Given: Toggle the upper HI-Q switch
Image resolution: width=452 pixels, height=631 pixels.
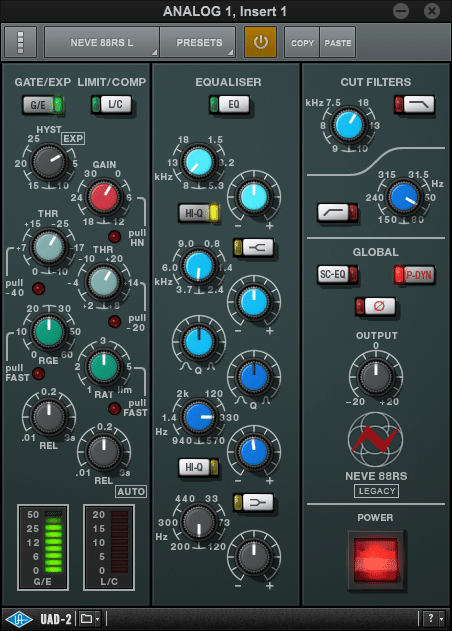Looking at the screenshot, I should pyautogui.click(x=199, y=213).
